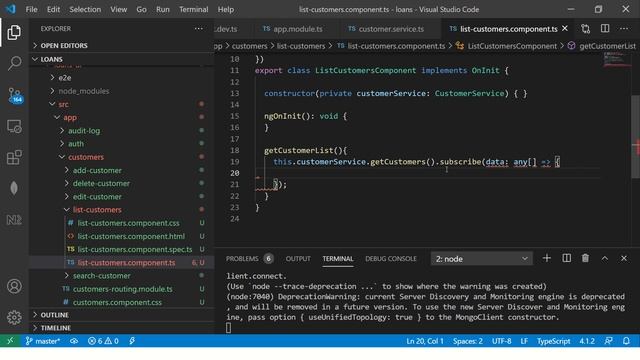Open the terminal selector dropdown '2: node'

[482, 259]
